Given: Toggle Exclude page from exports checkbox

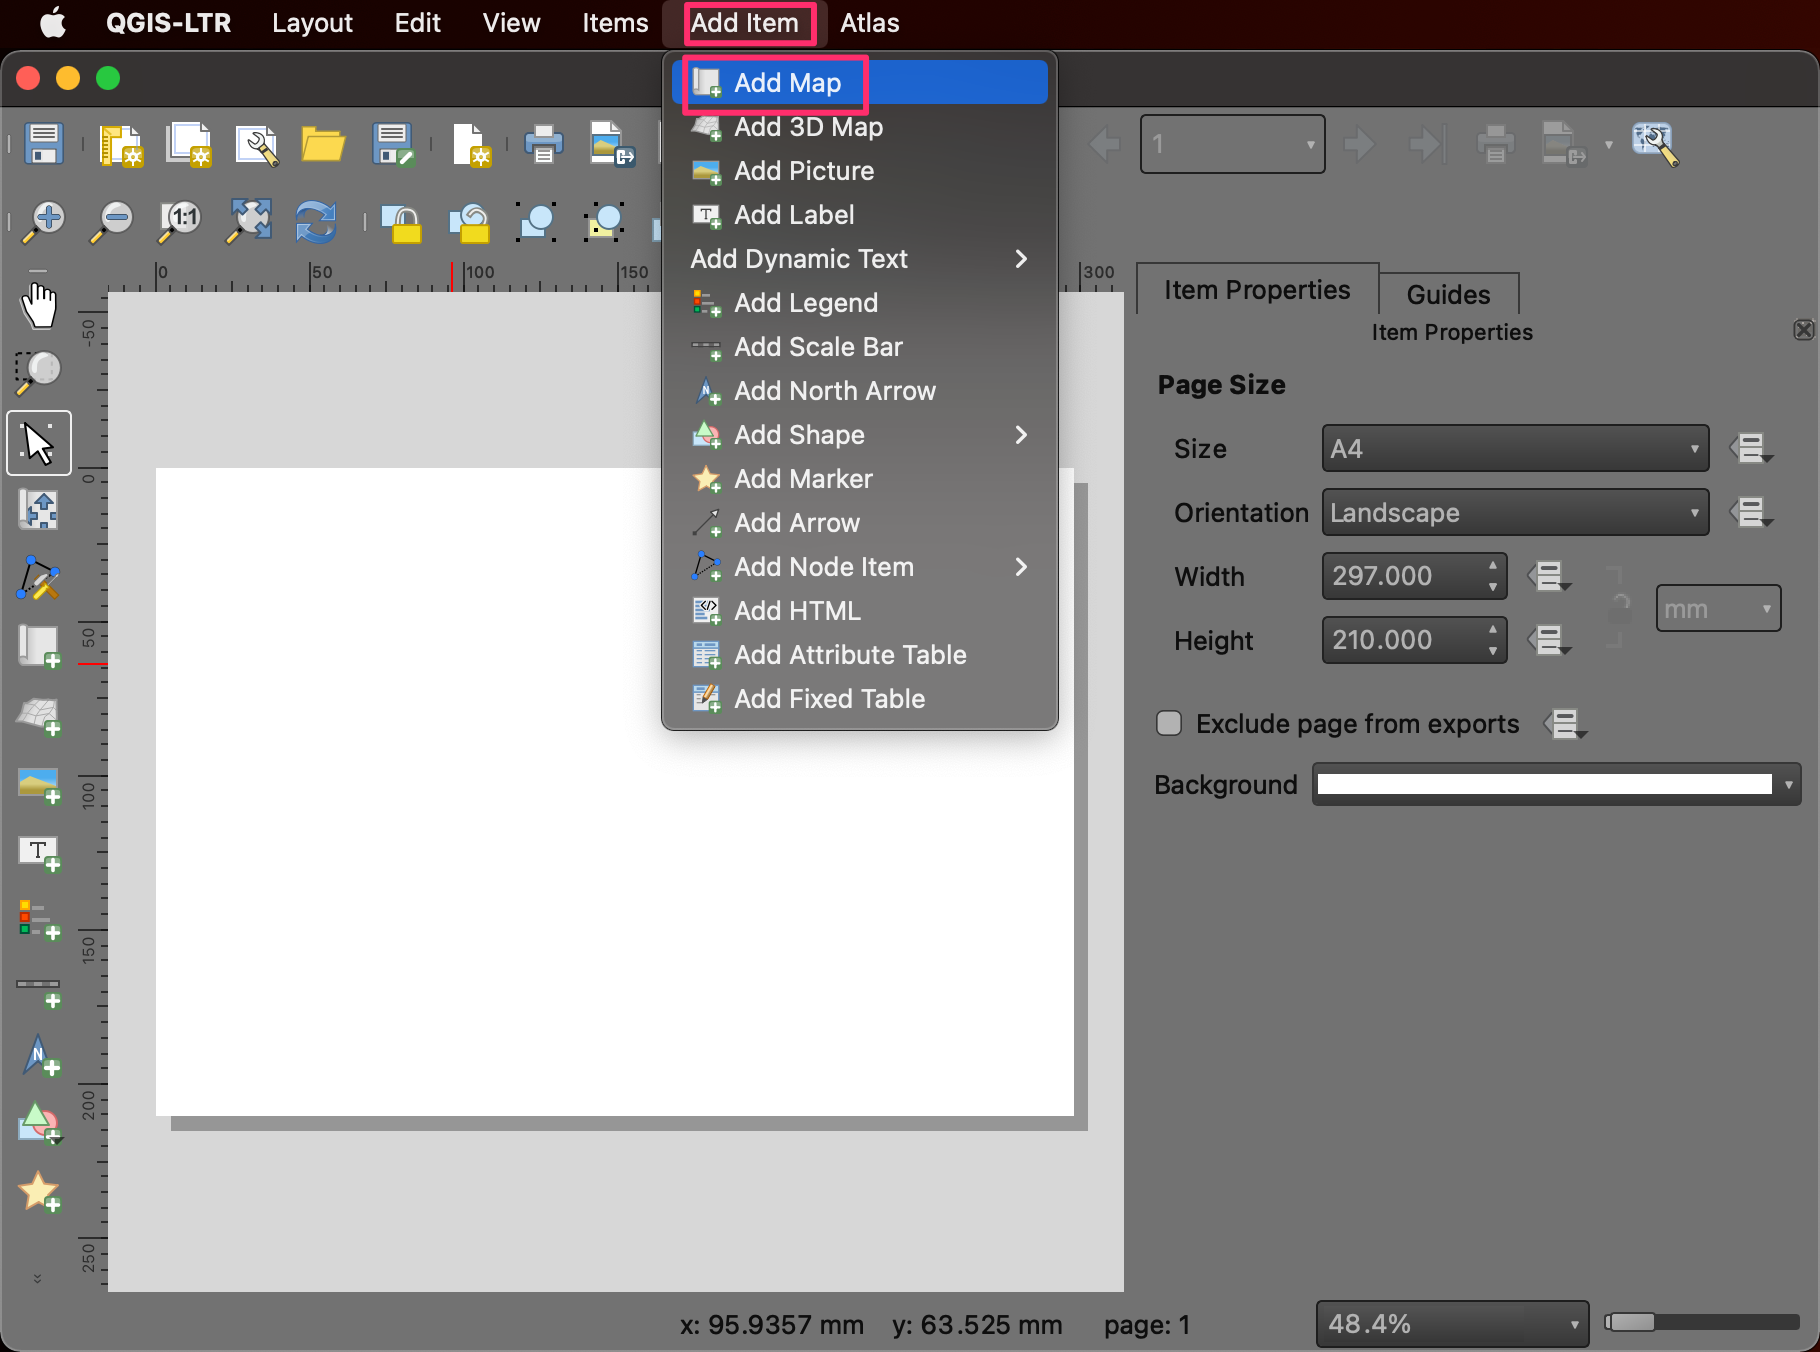Looking at the screenshot, I should (1169, 723).
